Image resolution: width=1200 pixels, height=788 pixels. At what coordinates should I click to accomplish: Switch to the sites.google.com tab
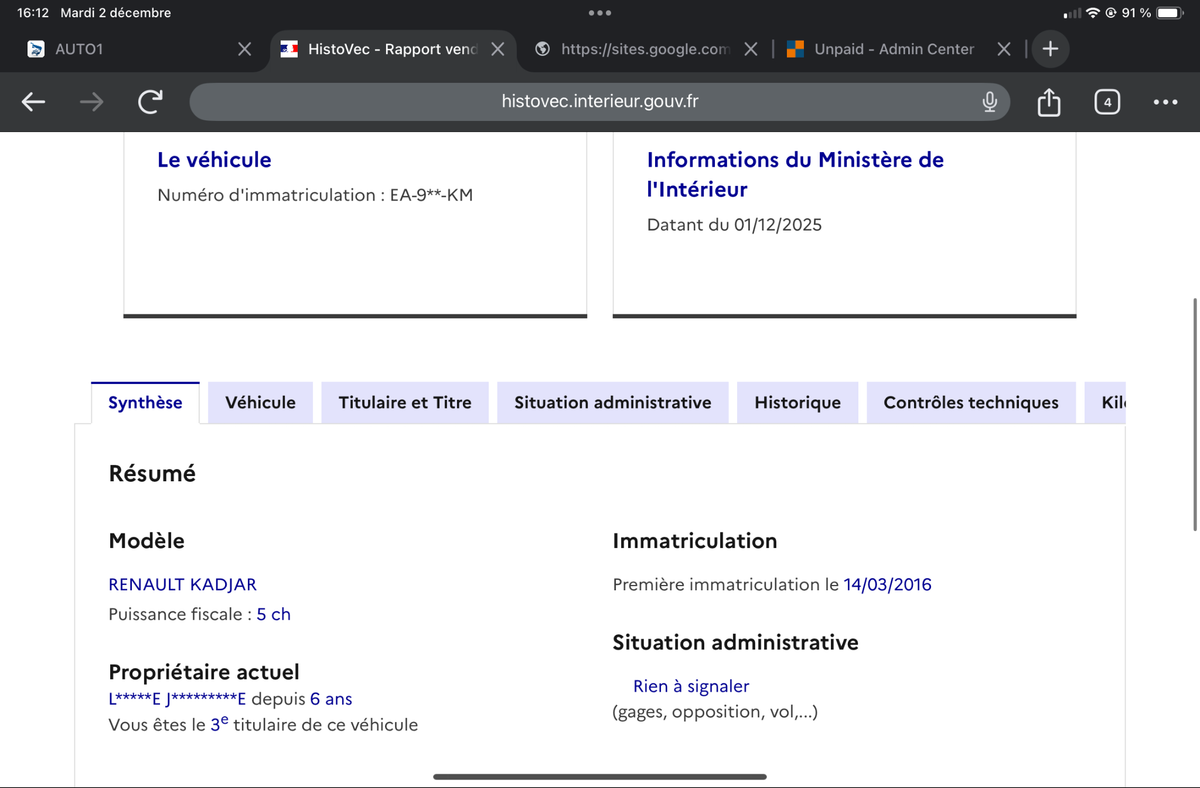[640, 49]
